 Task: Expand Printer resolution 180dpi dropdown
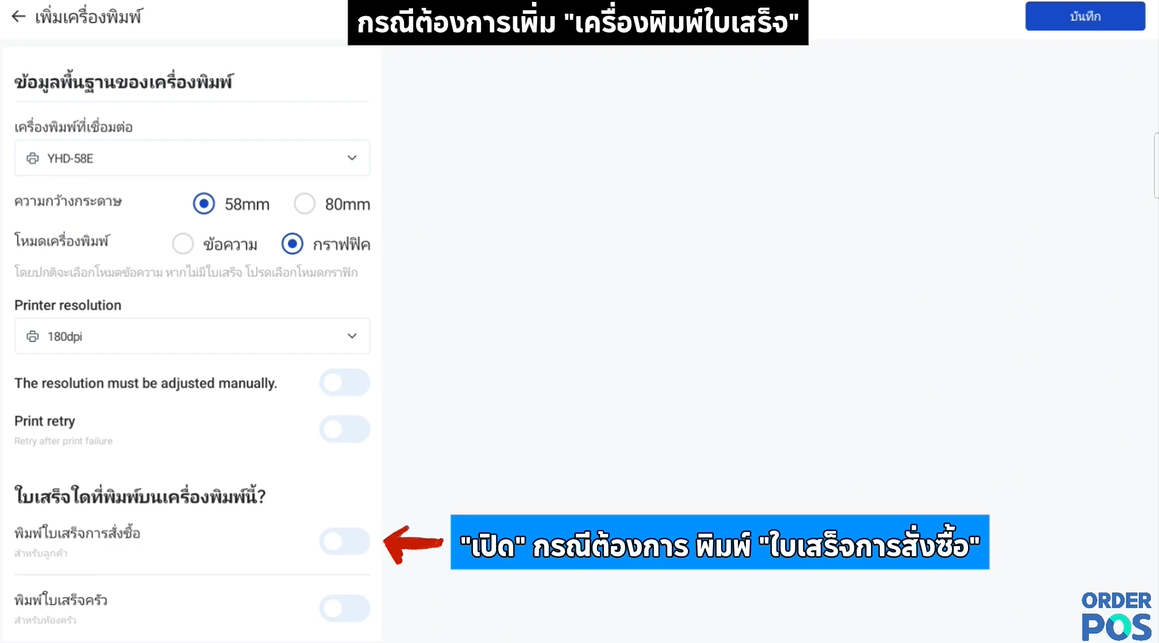[x=192, y=336]
